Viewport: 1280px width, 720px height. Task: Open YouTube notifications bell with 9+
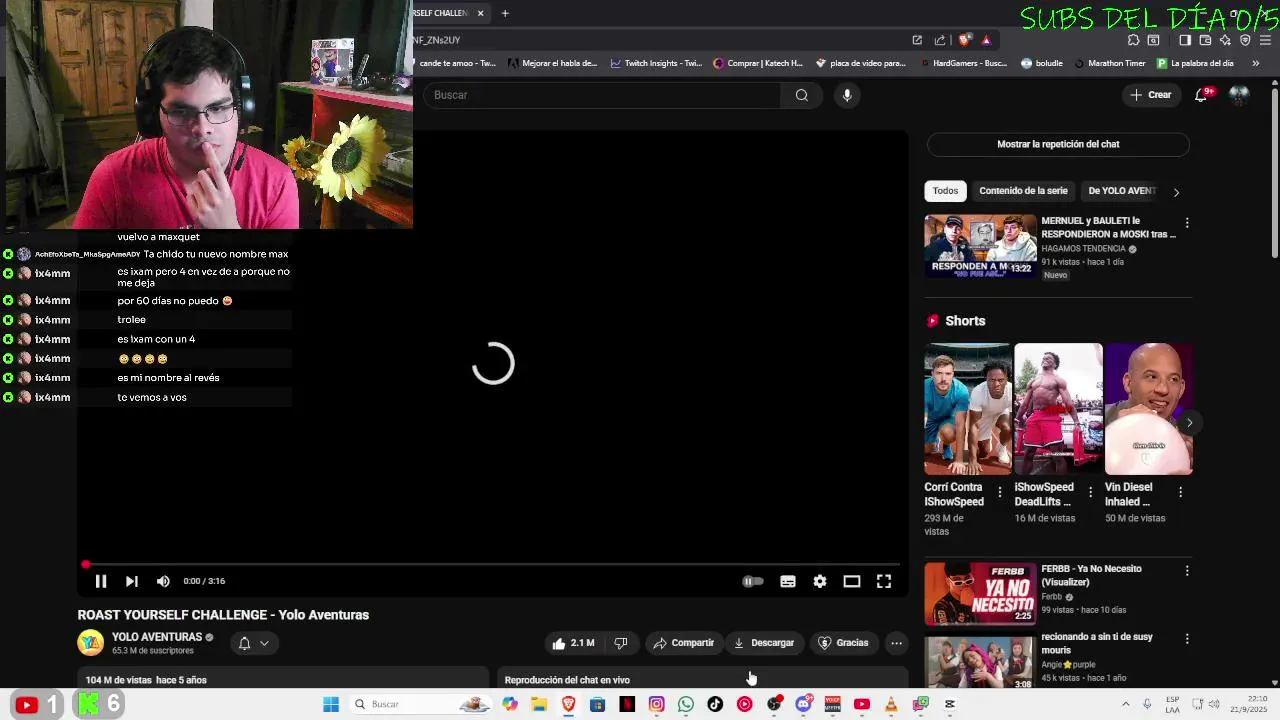[x=1203, y=95]
